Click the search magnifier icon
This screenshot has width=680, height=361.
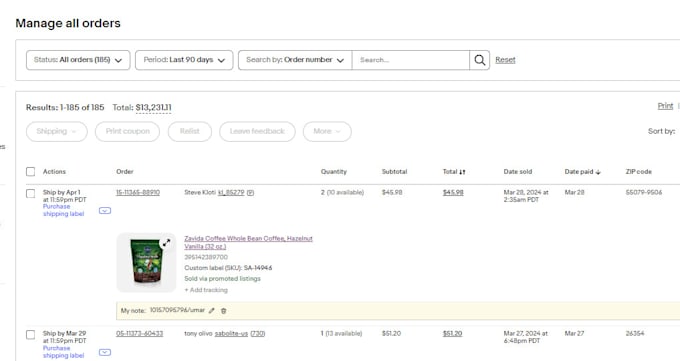[x=480, y=60]
